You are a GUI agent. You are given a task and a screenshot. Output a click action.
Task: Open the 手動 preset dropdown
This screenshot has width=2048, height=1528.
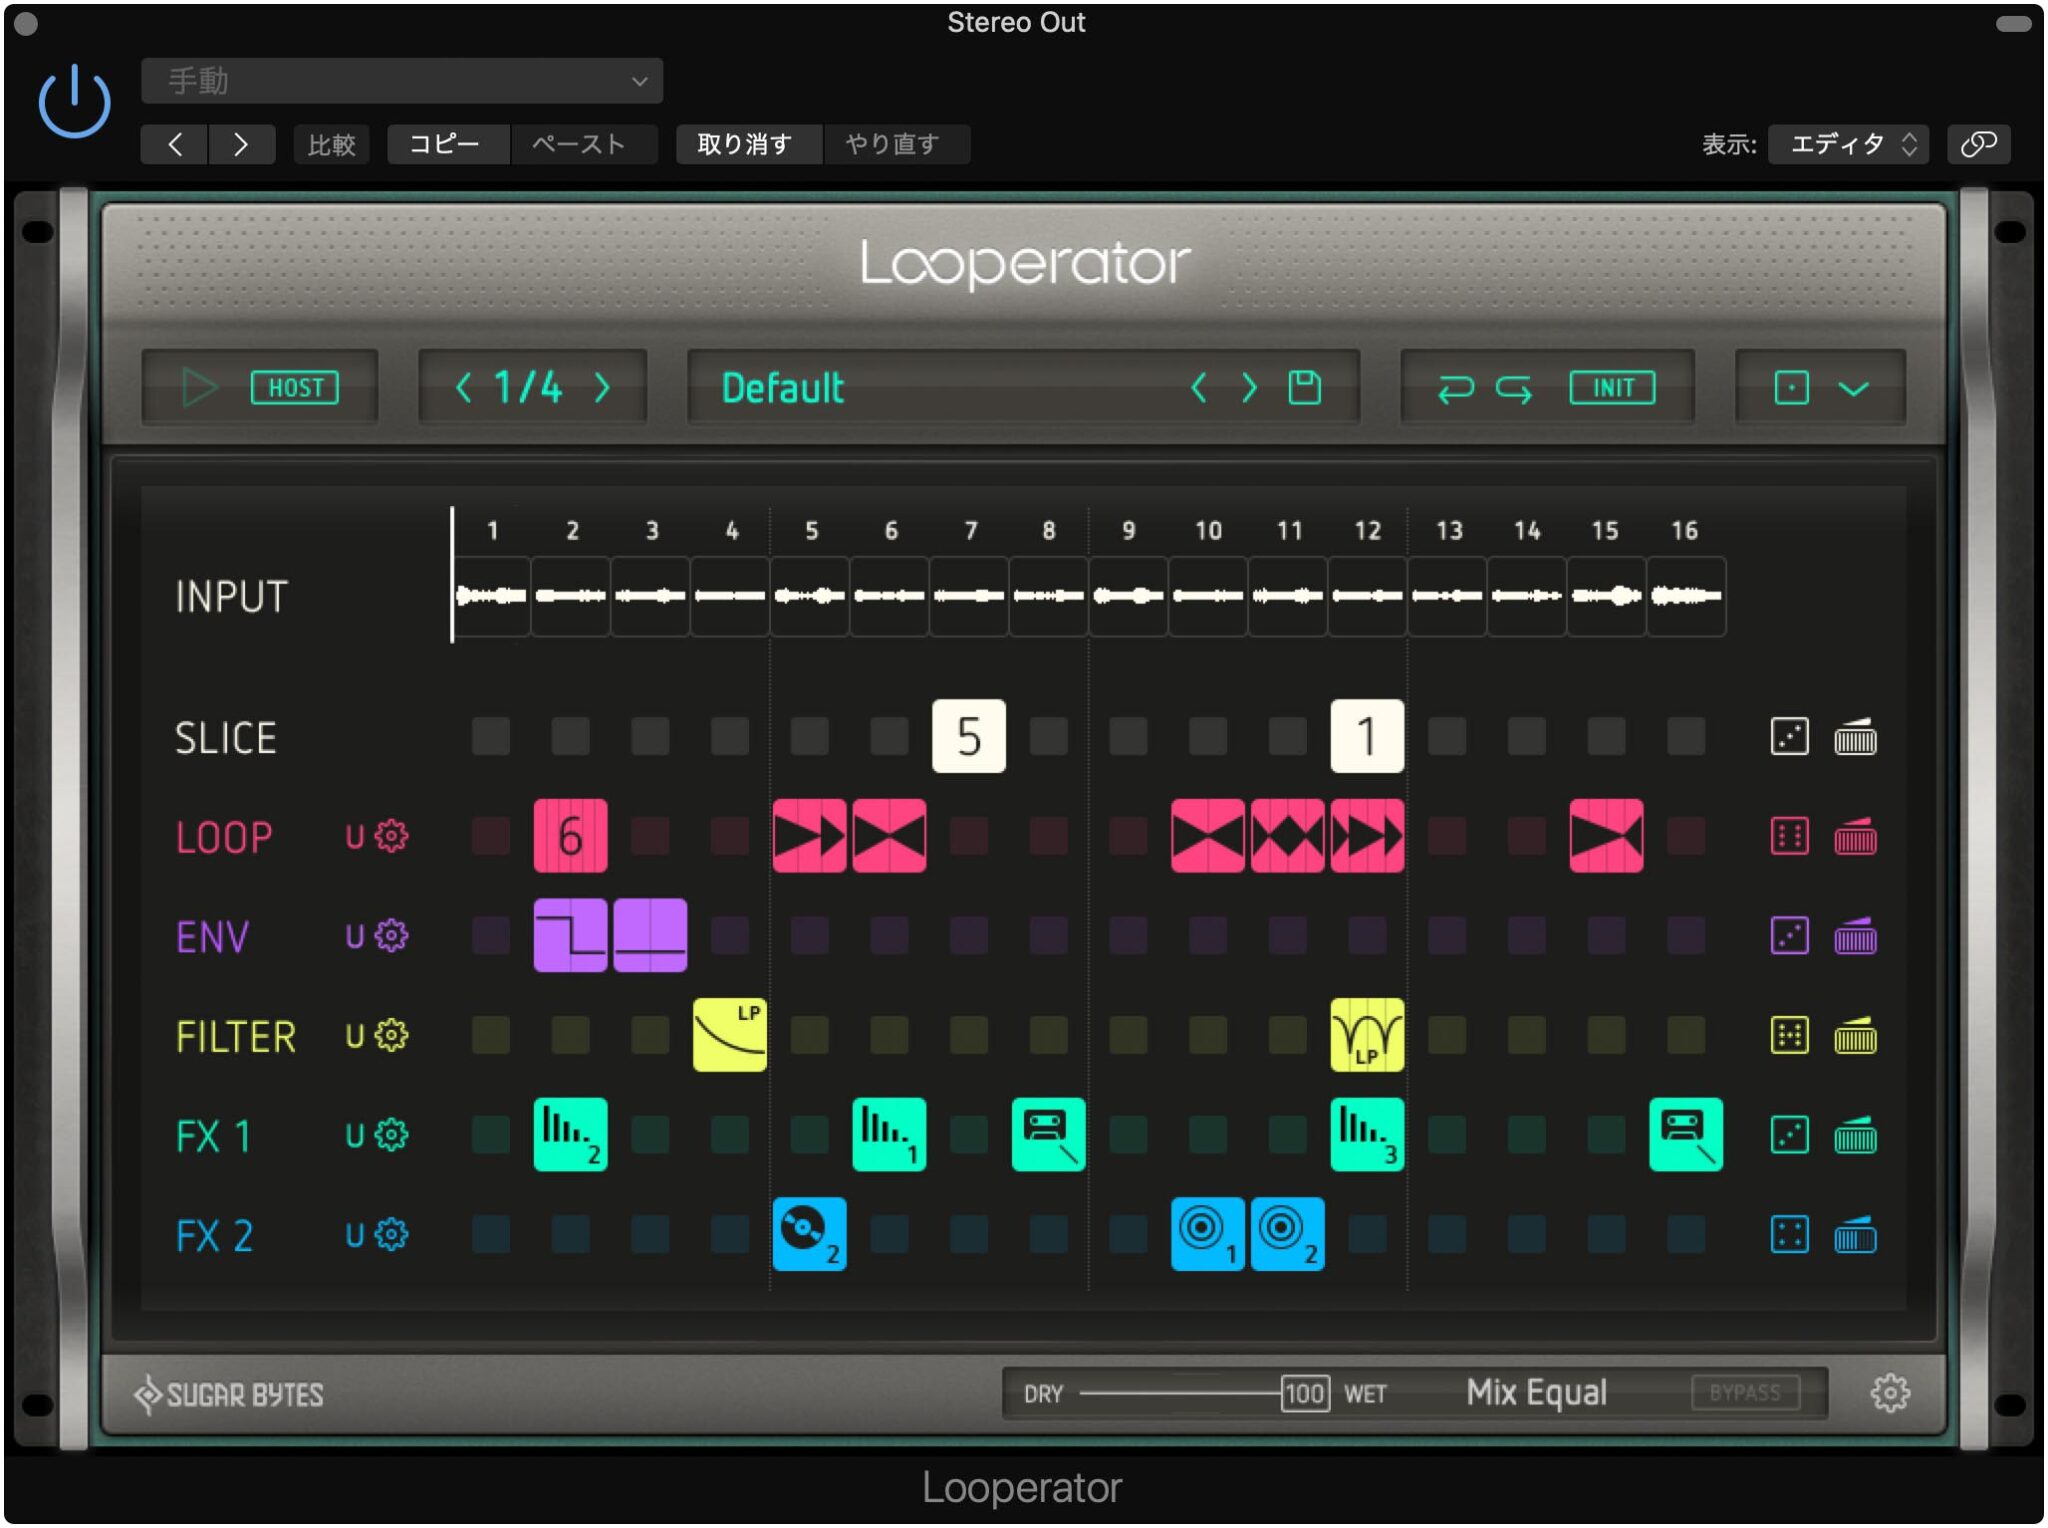click(x=401, y=81)
